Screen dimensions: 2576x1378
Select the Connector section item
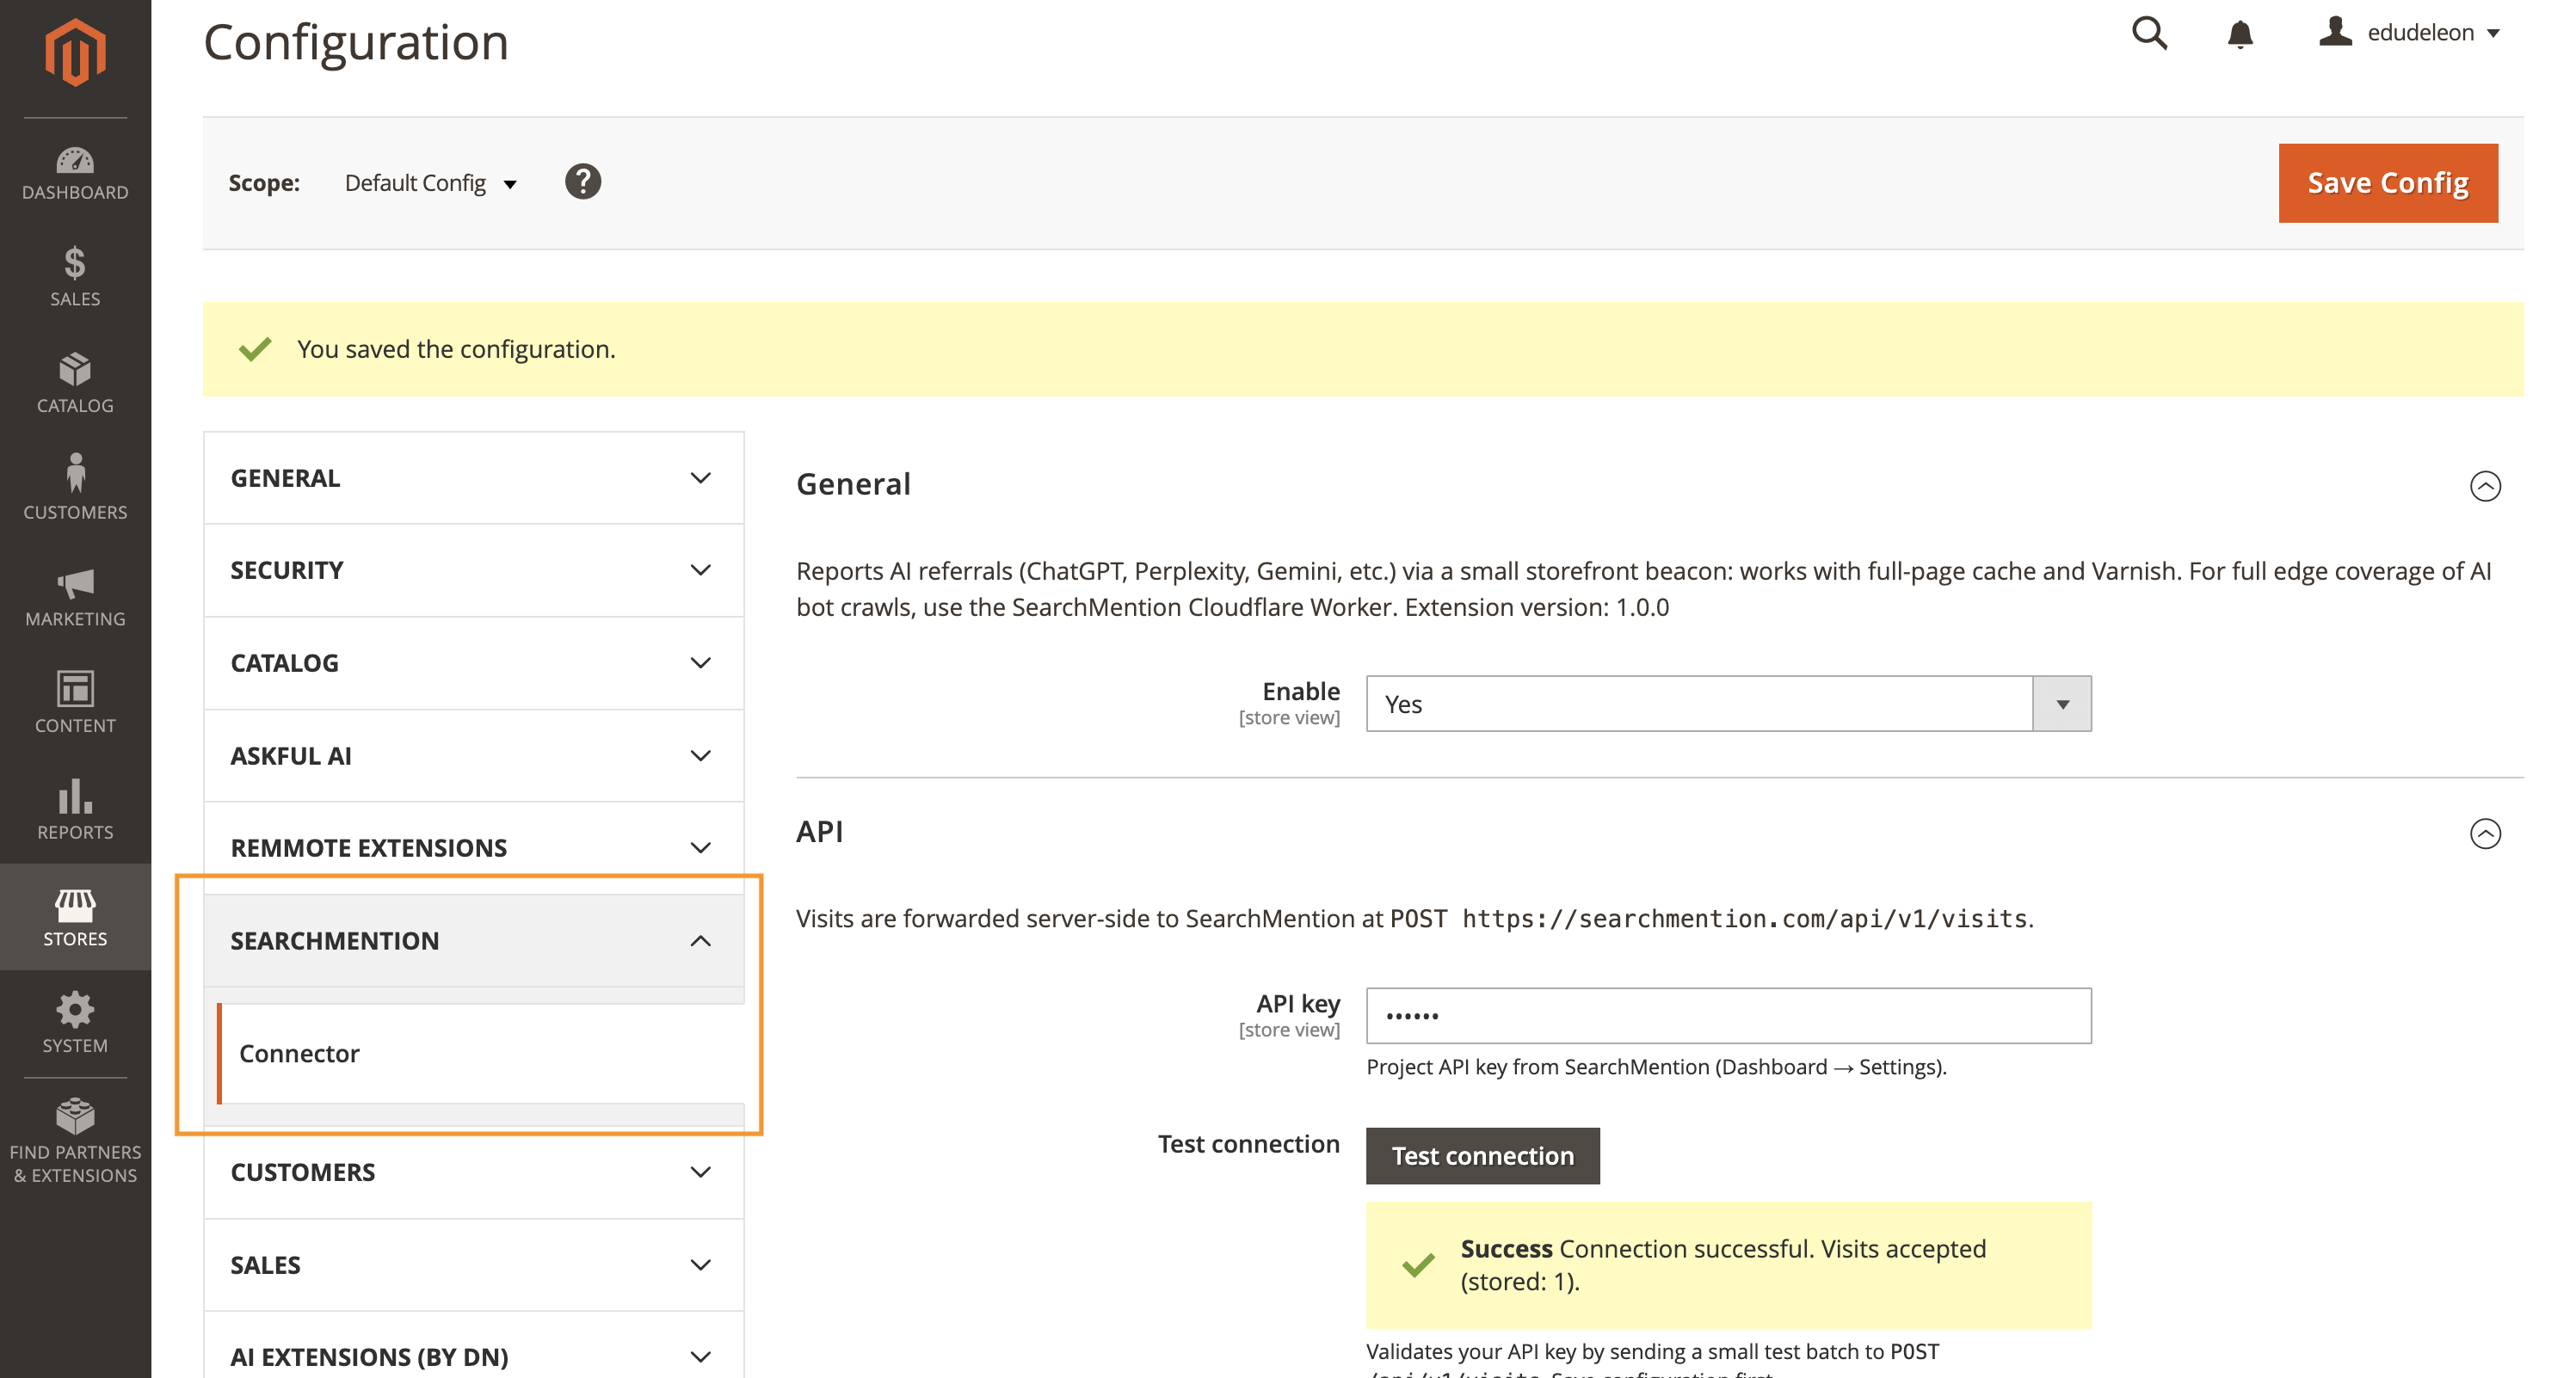[x=481, y=1053]
